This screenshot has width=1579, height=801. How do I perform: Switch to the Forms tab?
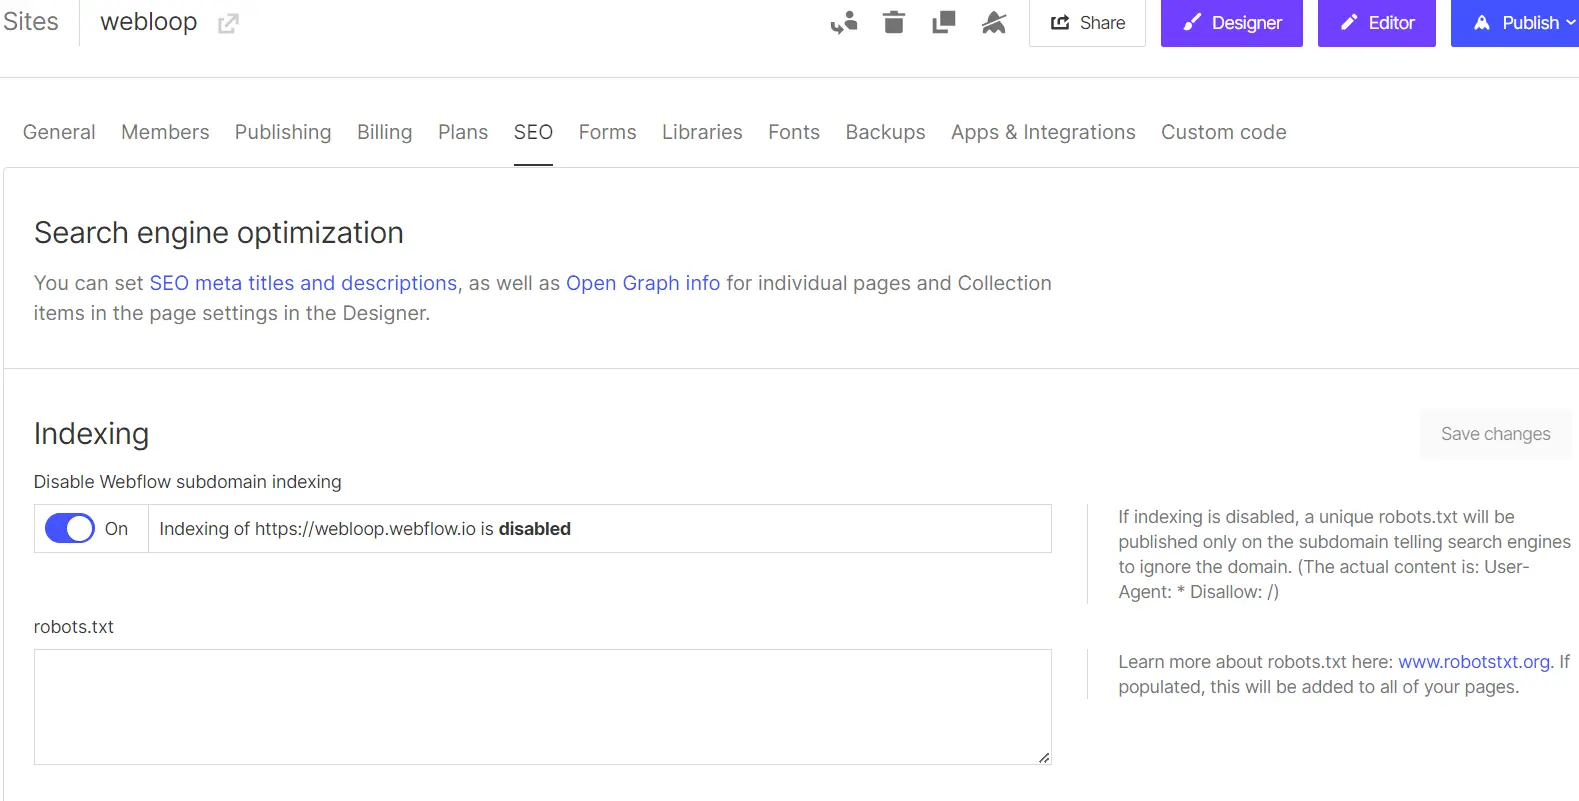tap(607, 132)
